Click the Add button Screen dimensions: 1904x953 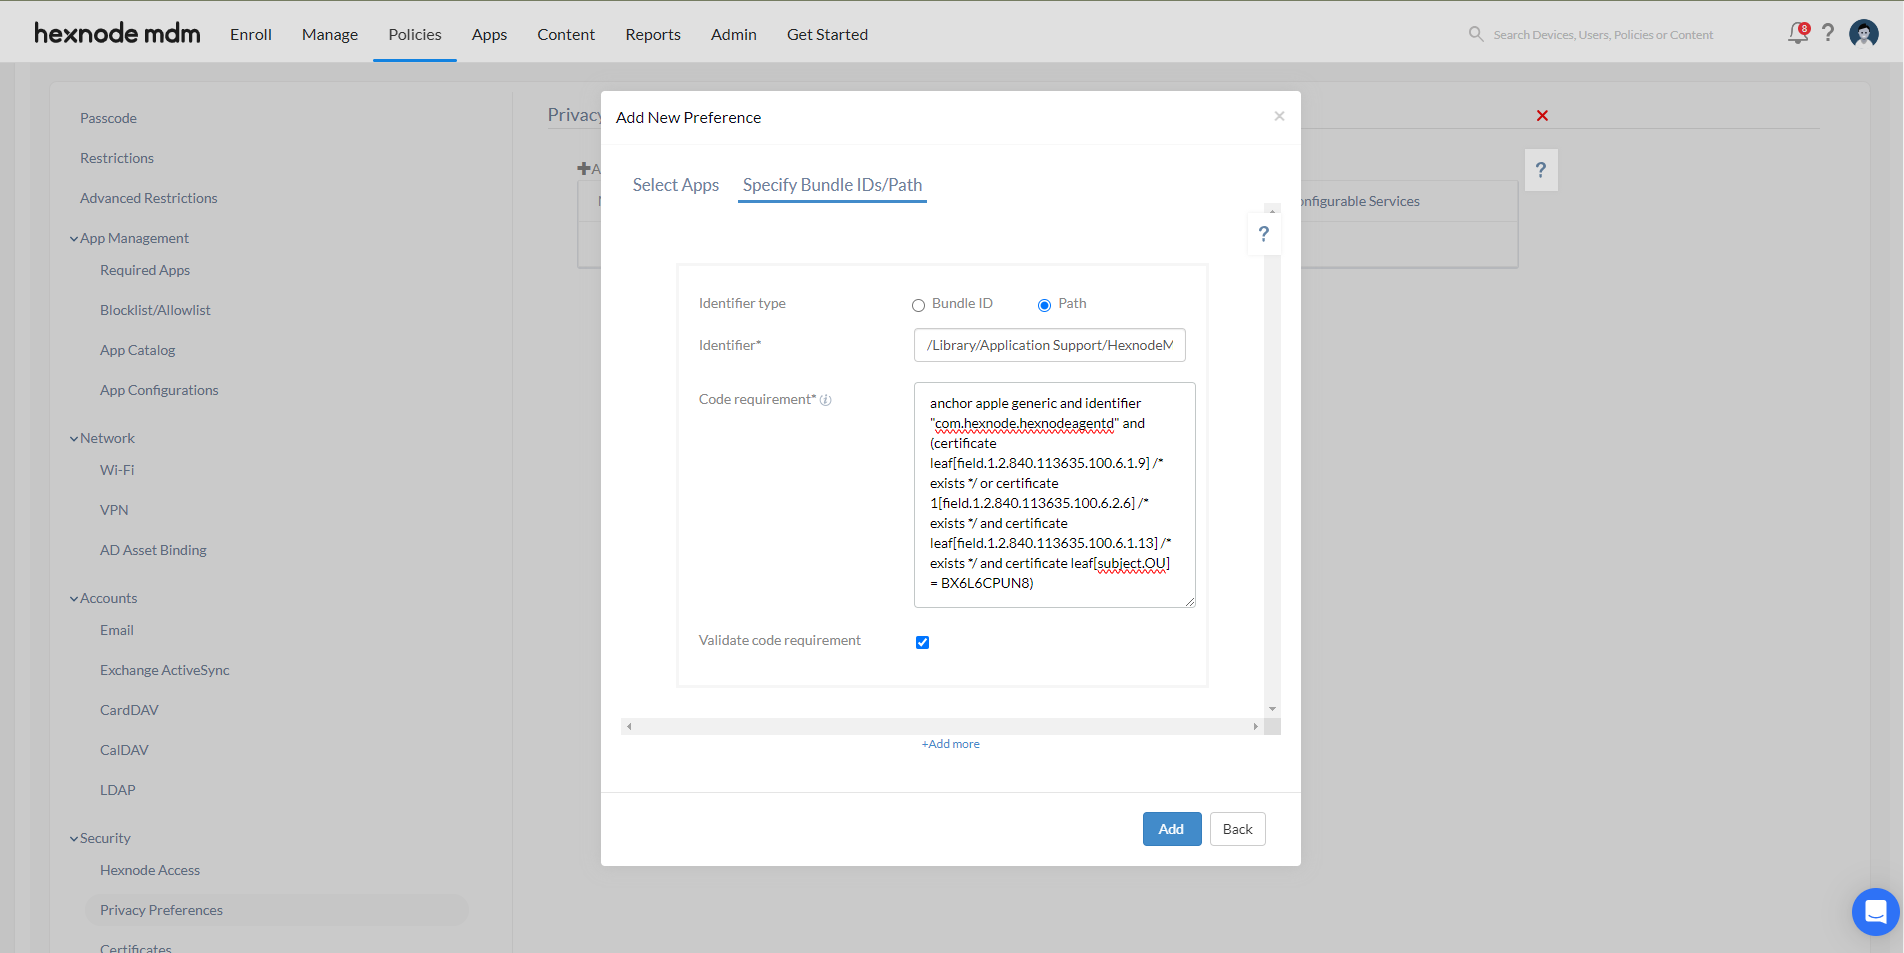[1172, 829]
